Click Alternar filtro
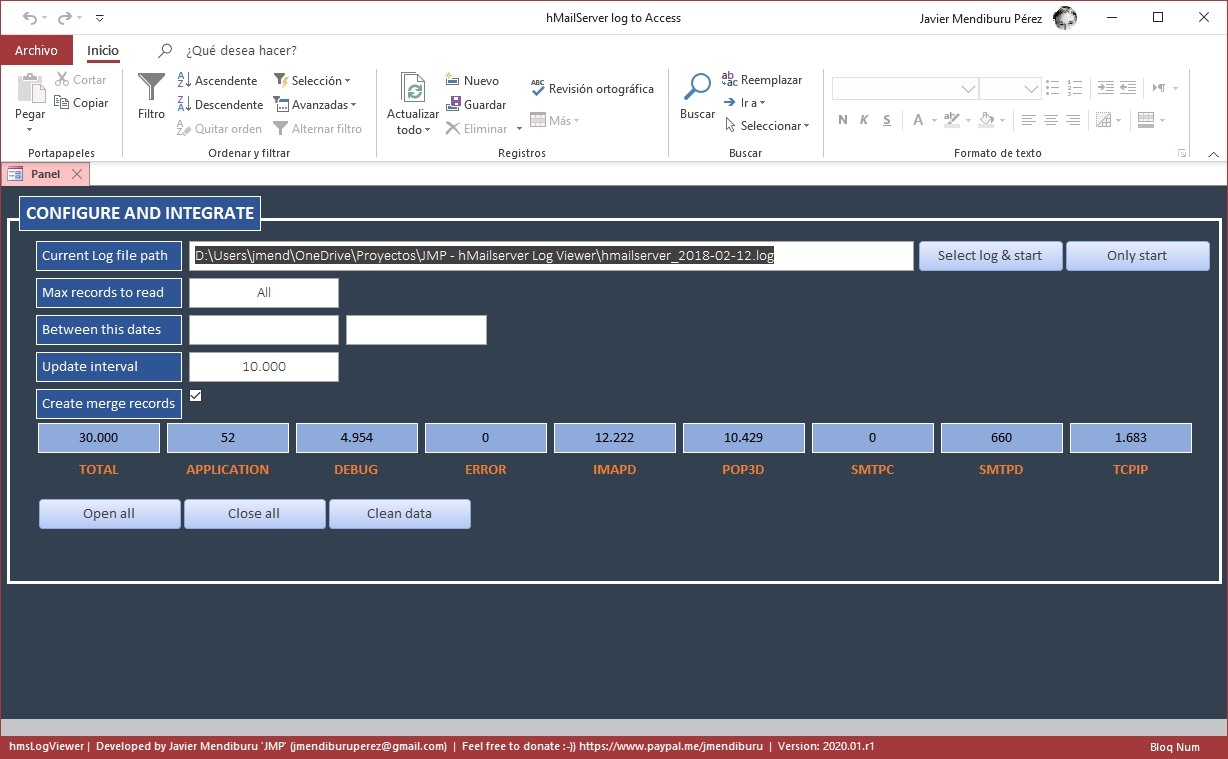This screenshot has width=1228, height=759. (x=318, y=128)
